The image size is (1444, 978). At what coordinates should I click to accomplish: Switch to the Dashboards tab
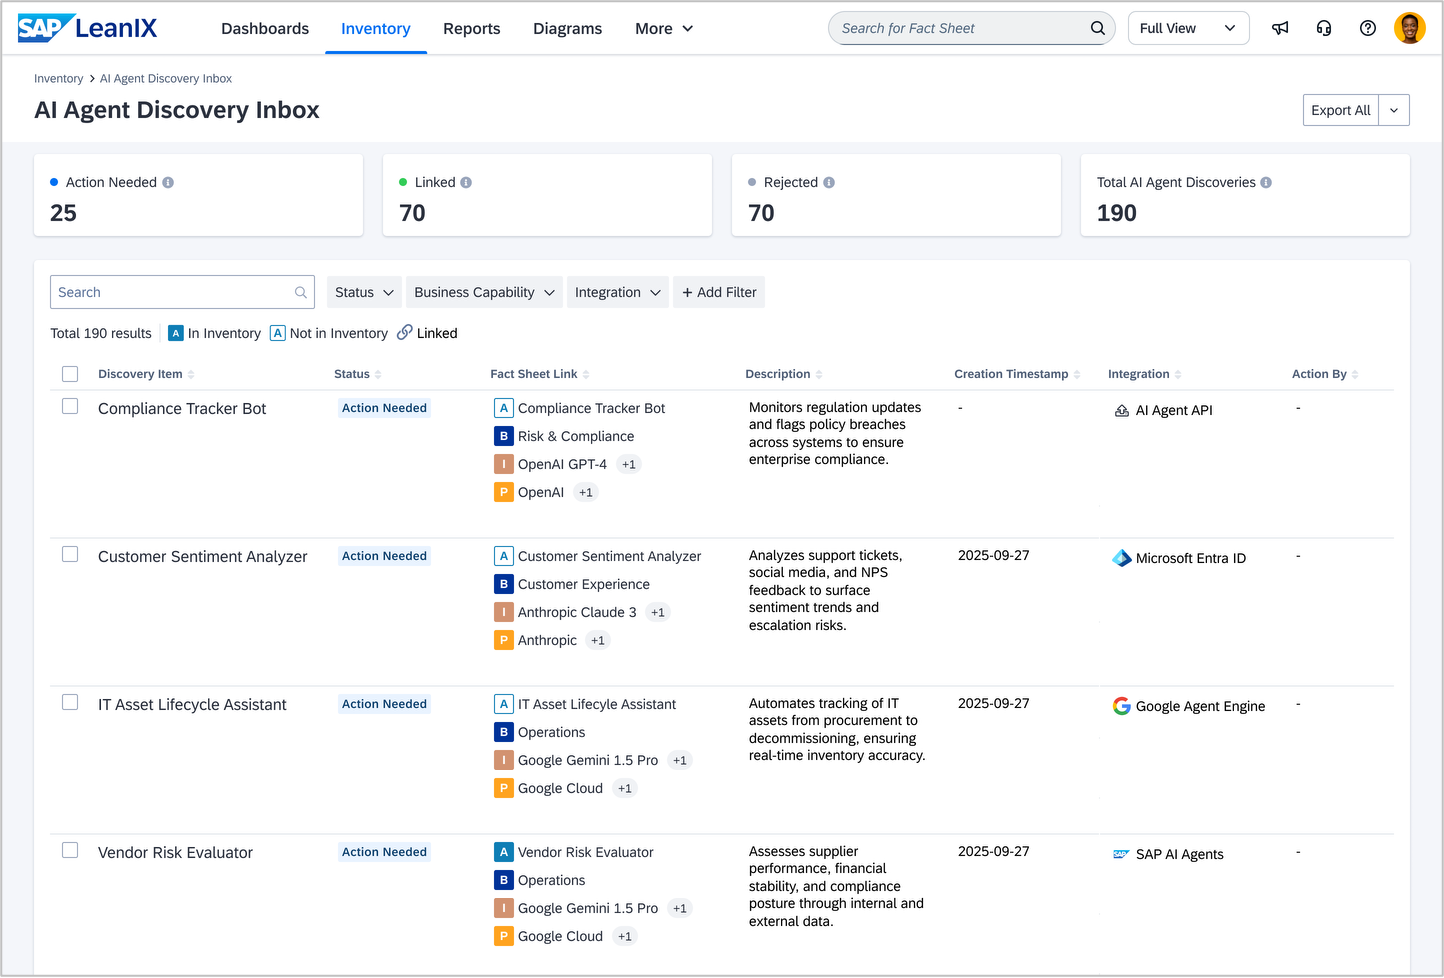pos(265,29)
